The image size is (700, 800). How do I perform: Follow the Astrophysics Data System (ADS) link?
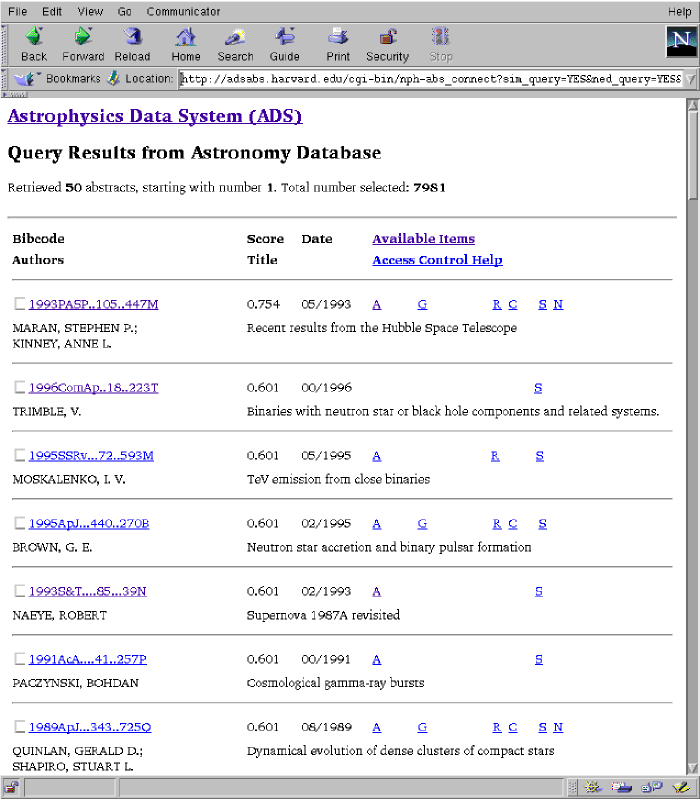(x=155, y=116)
